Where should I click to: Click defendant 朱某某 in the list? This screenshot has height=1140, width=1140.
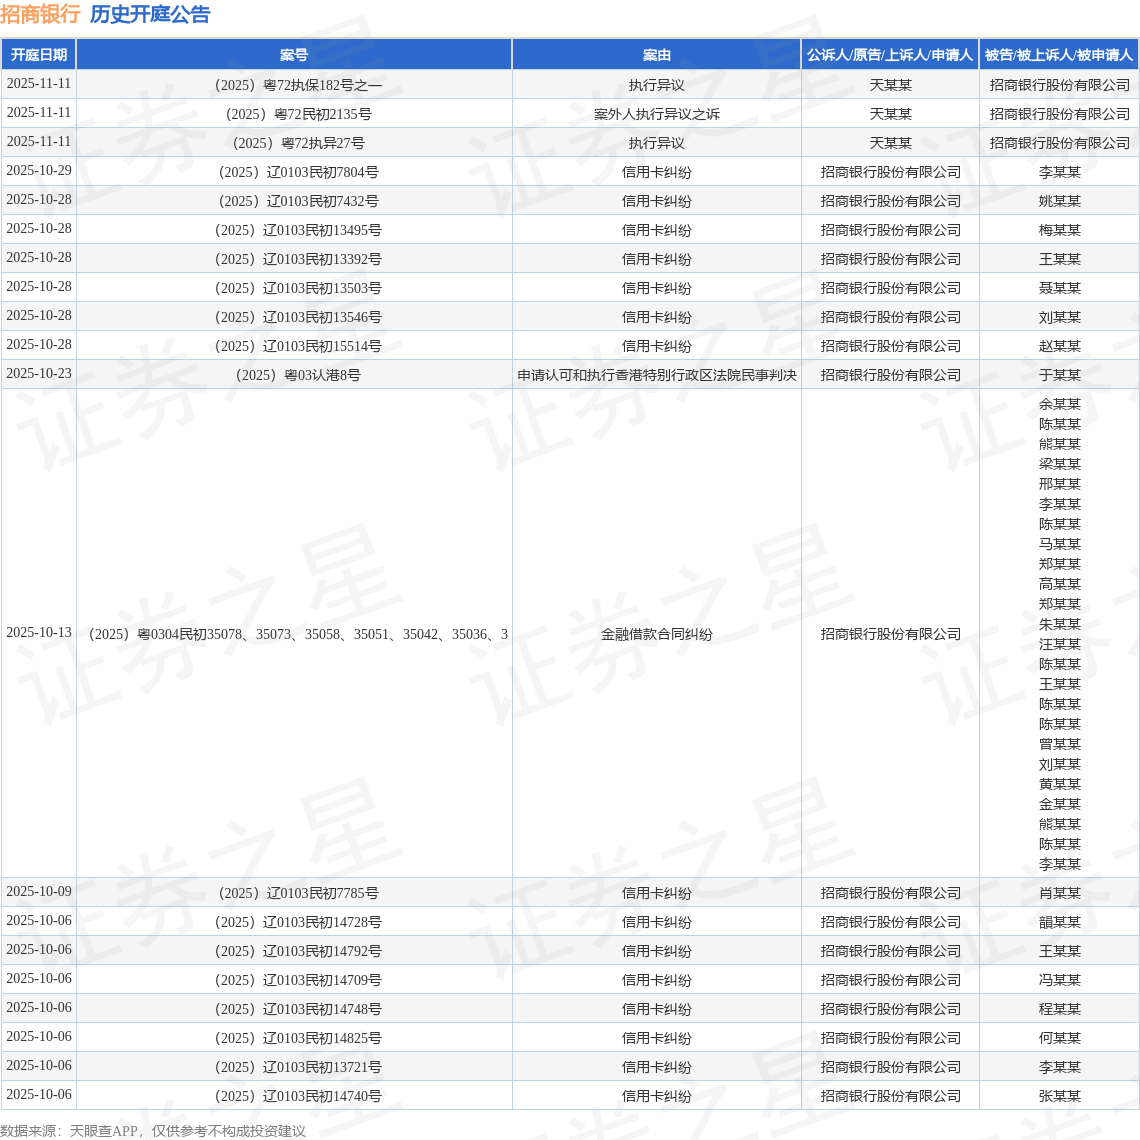coord(1059,624)
